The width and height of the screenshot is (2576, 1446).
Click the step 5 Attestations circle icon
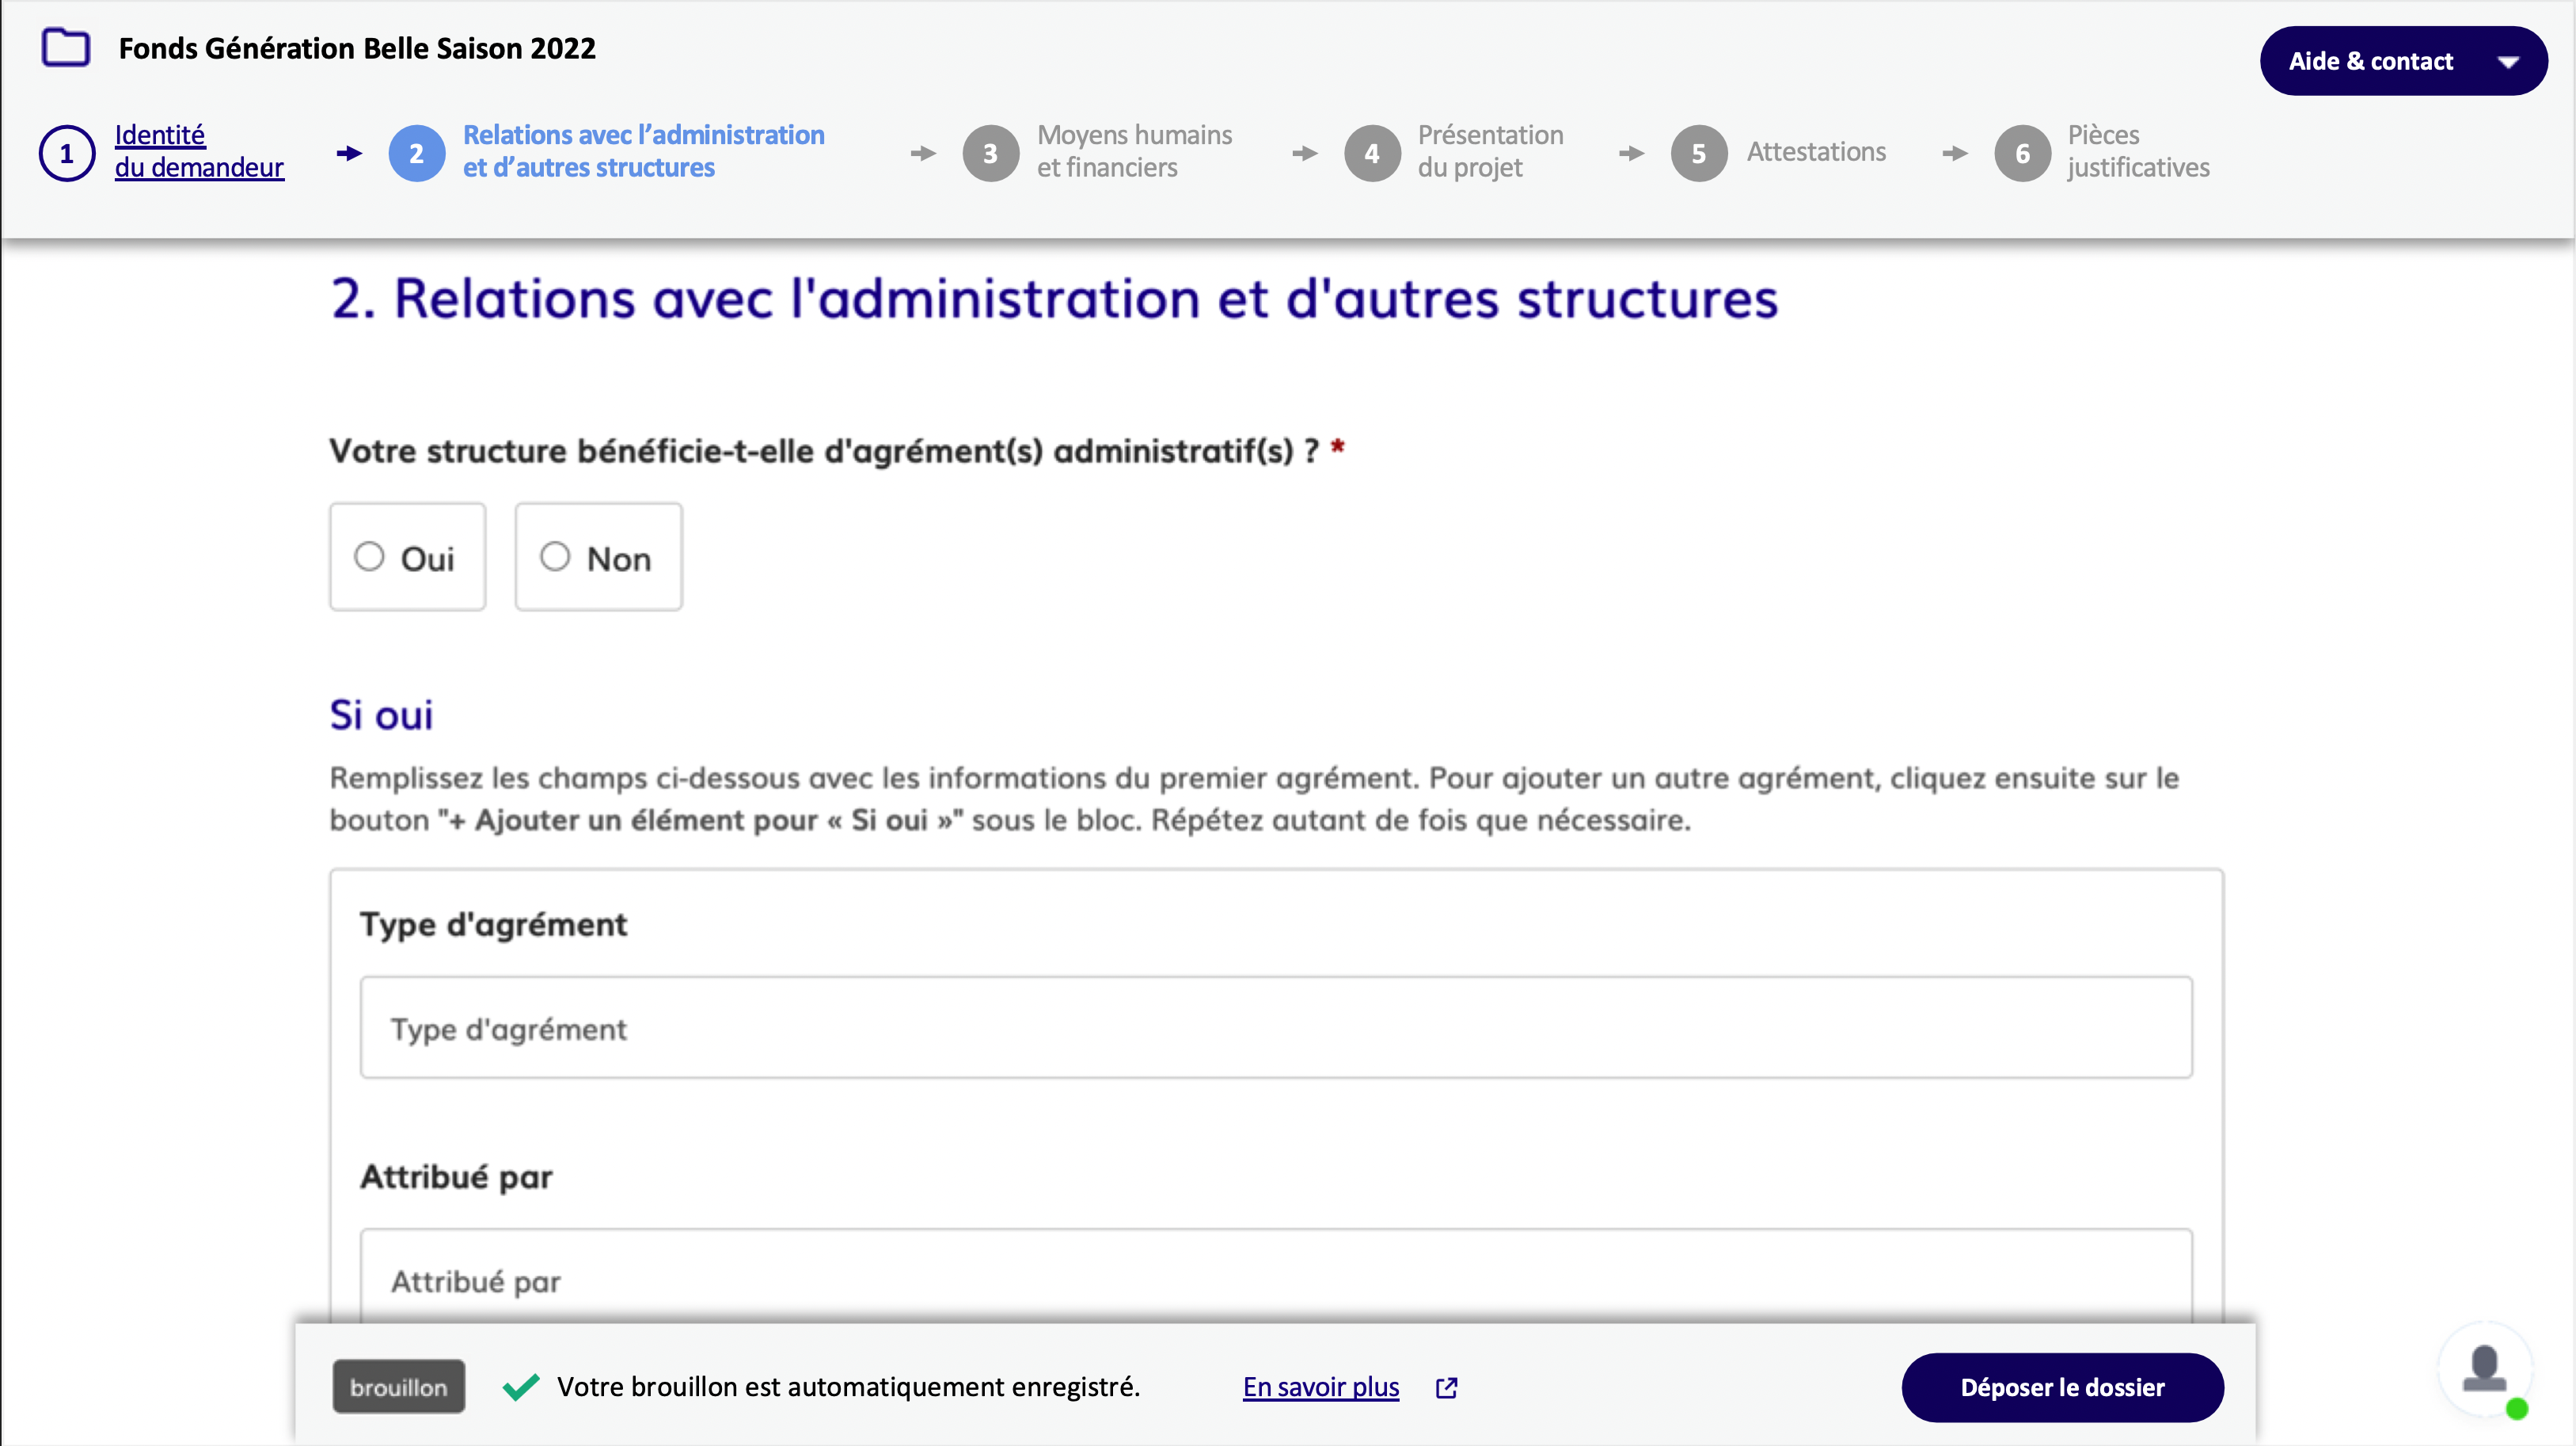1699,152
